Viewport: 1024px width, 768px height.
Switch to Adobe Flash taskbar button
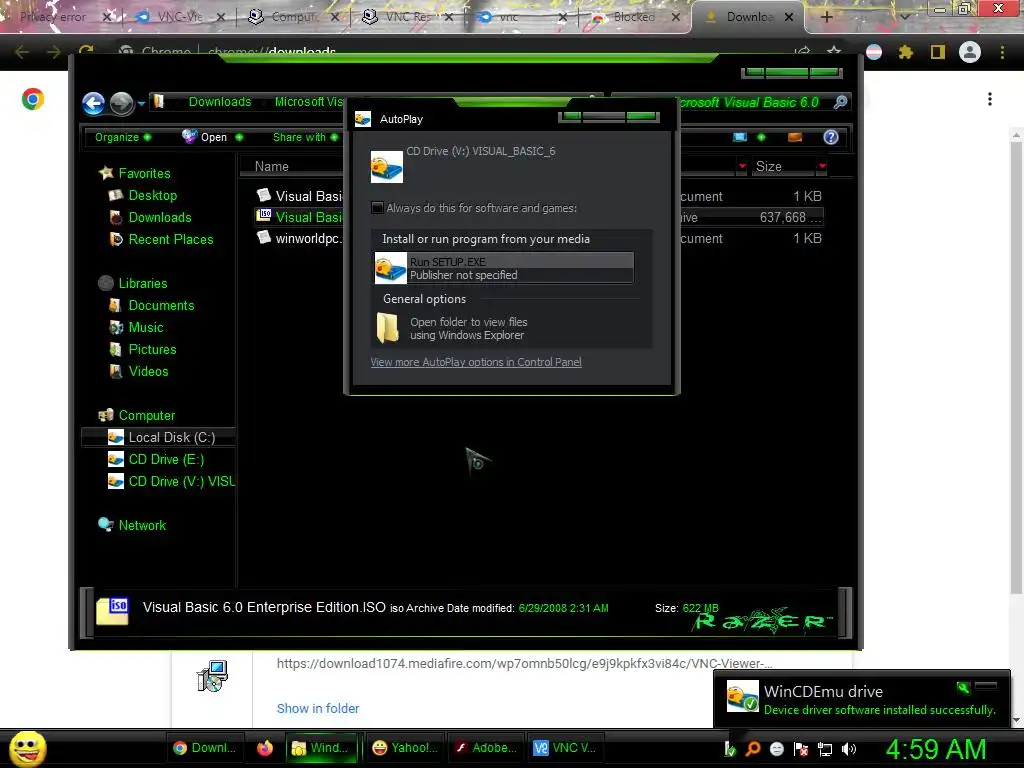click(x=487, y=748)
